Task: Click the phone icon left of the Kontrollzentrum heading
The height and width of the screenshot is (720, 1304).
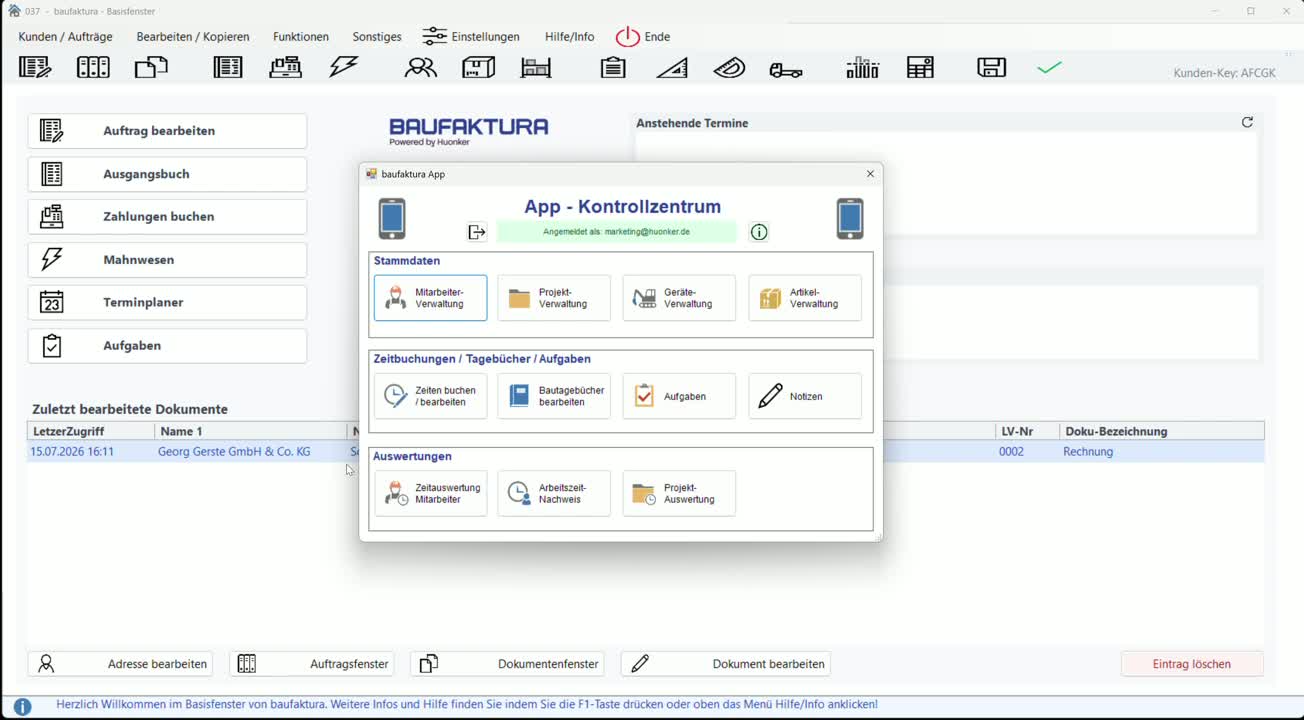Action: click(392, 219)
